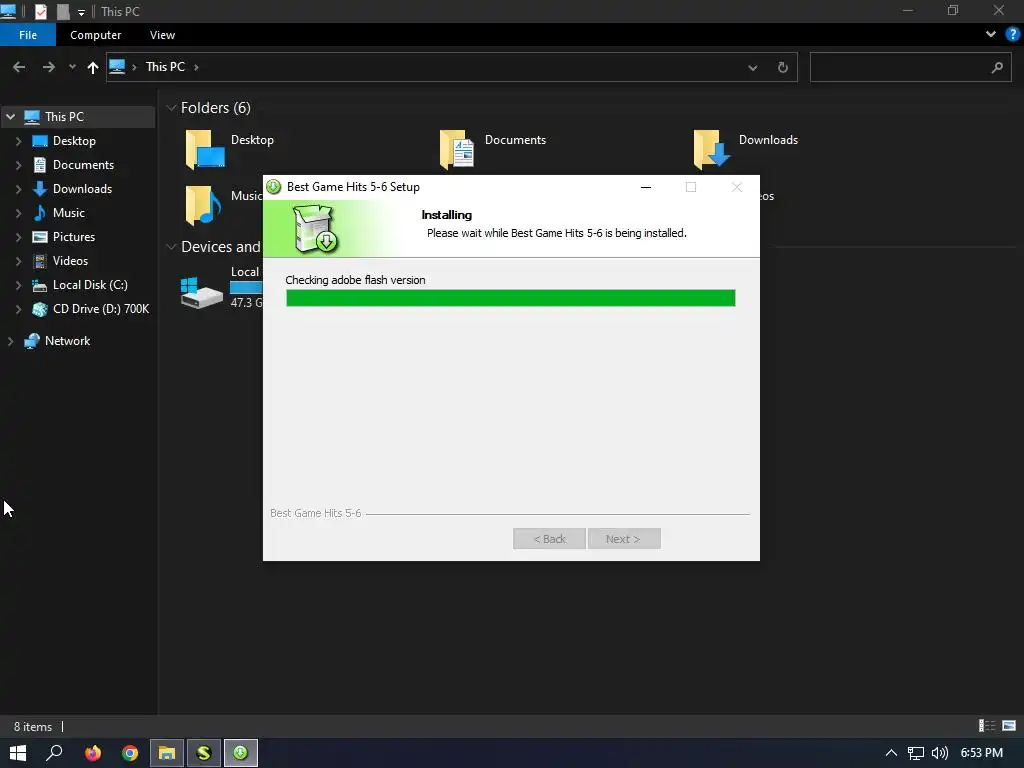Screen dimensions: 1024x768
Task: Switch to the View ribbon tab
Action: point(162,35)
